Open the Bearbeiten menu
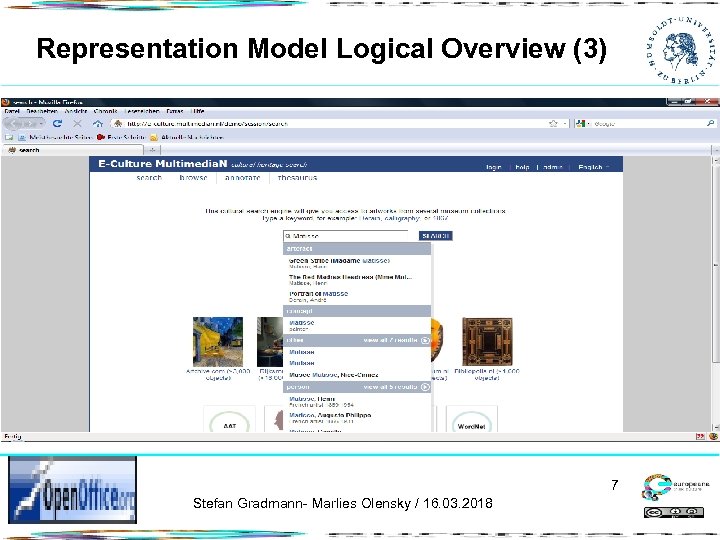720x540 pixels. point(41,111)
